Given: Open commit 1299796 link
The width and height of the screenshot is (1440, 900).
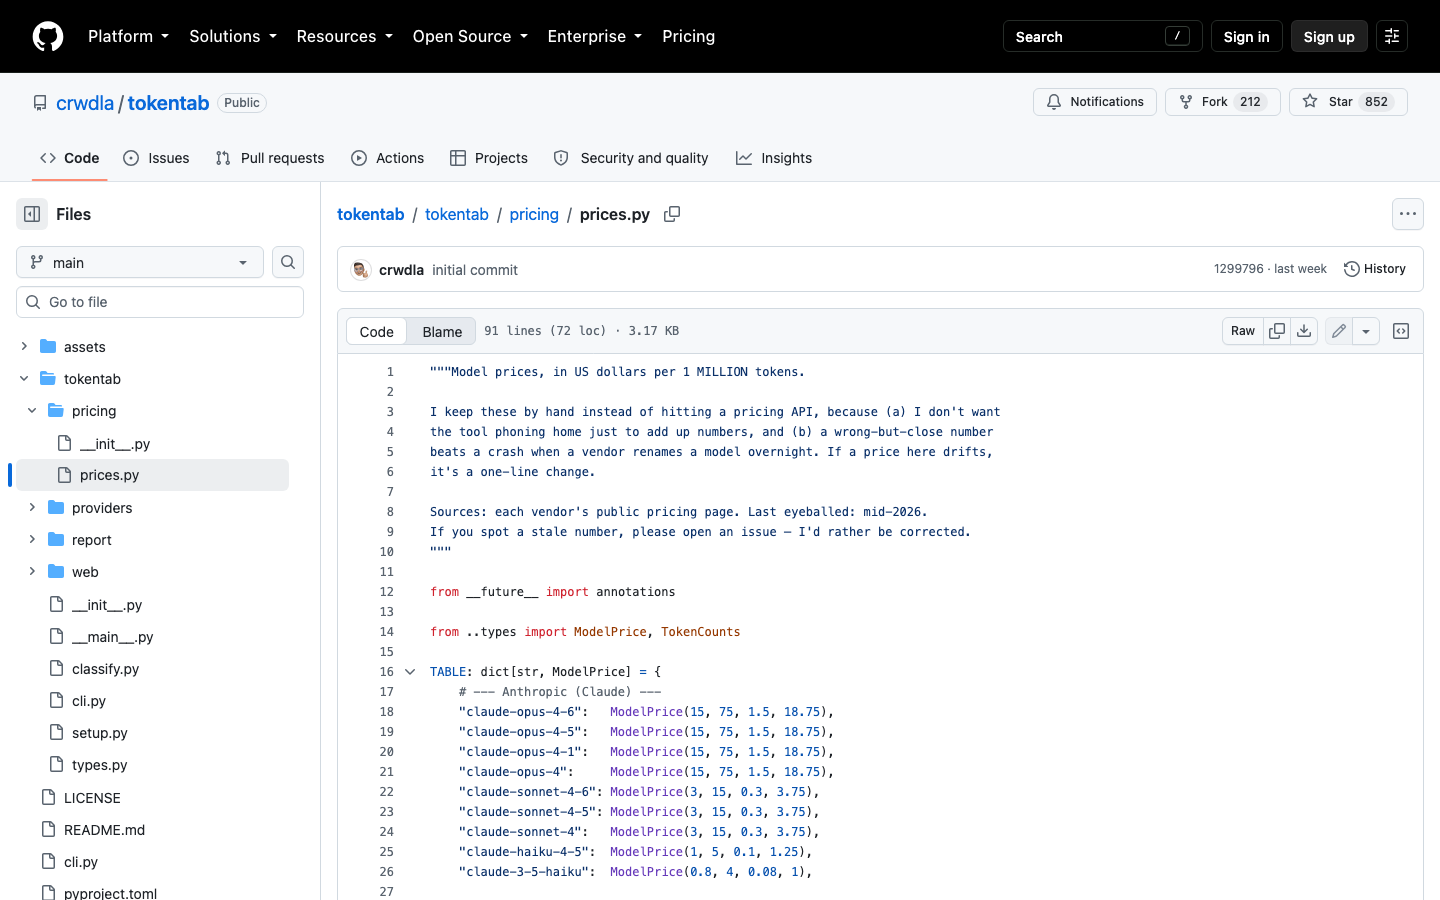Looking at the screenshot, I should 1239,269.
